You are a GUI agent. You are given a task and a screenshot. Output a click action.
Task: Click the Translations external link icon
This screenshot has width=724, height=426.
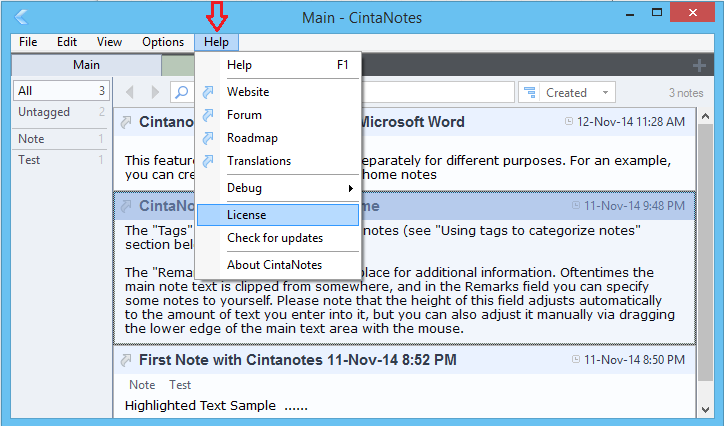(x=208, y=161)
